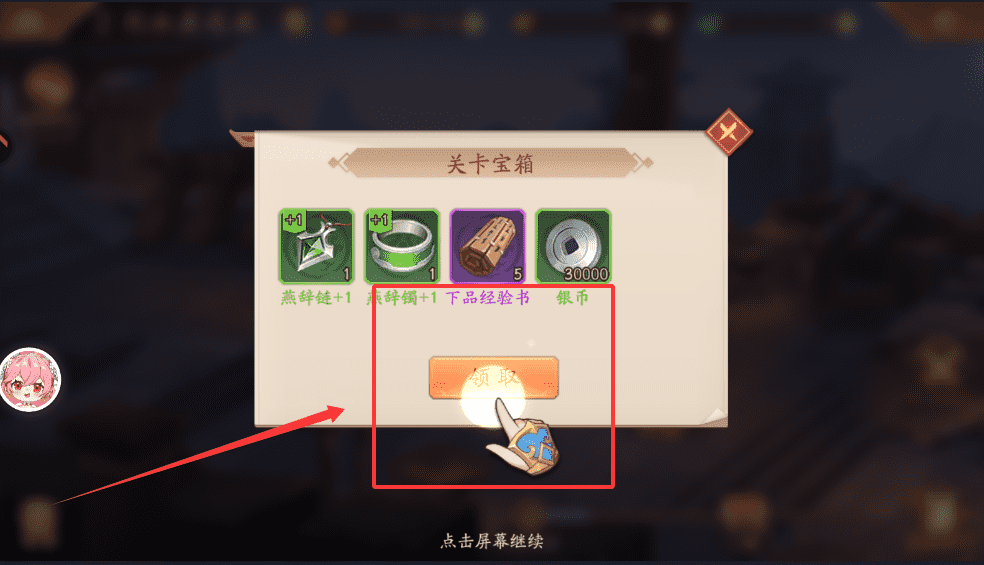Click the 燕辞镯+1 item name label
This screenshot has height=565, width=984.
pyautogui.click(x=402, y=297)
